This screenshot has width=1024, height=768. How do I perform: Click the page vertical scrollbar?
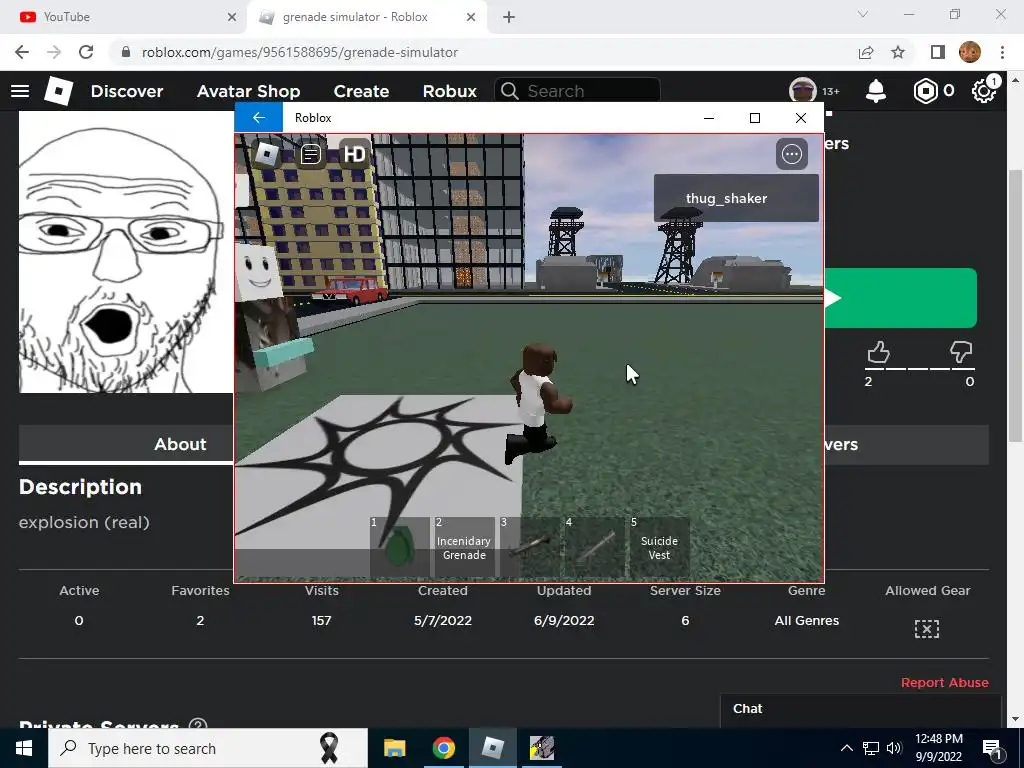pos(1014,306)
